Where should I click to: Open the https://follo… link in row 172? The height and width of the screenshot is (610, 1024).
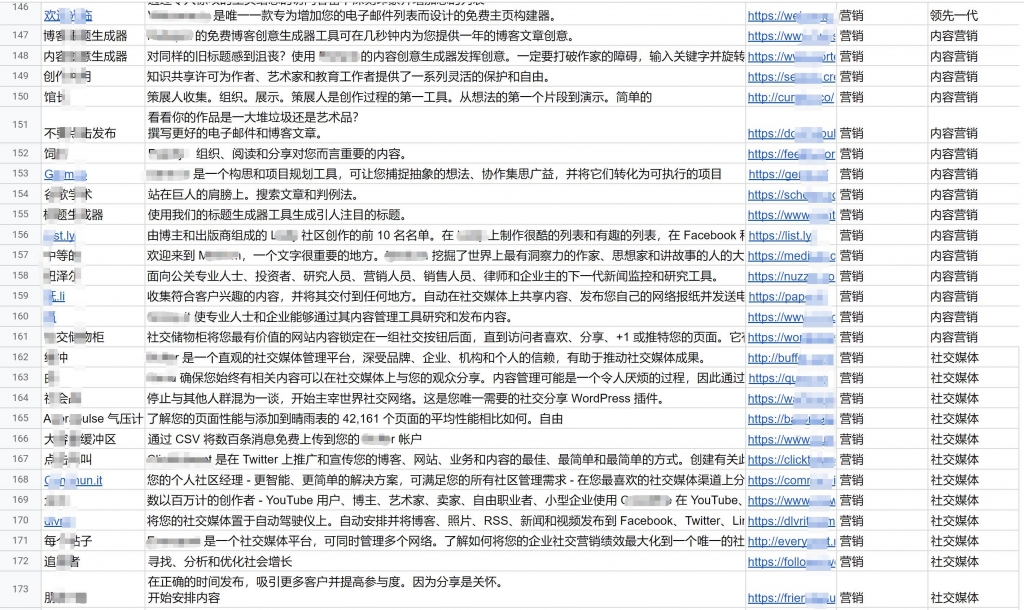(x=791, y=562)
